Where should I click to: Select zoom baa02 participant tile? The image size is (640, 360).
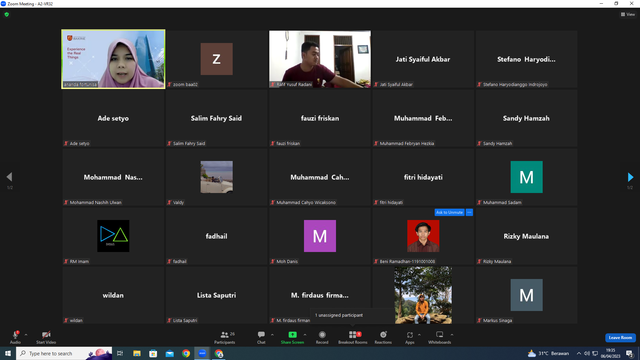217,59
